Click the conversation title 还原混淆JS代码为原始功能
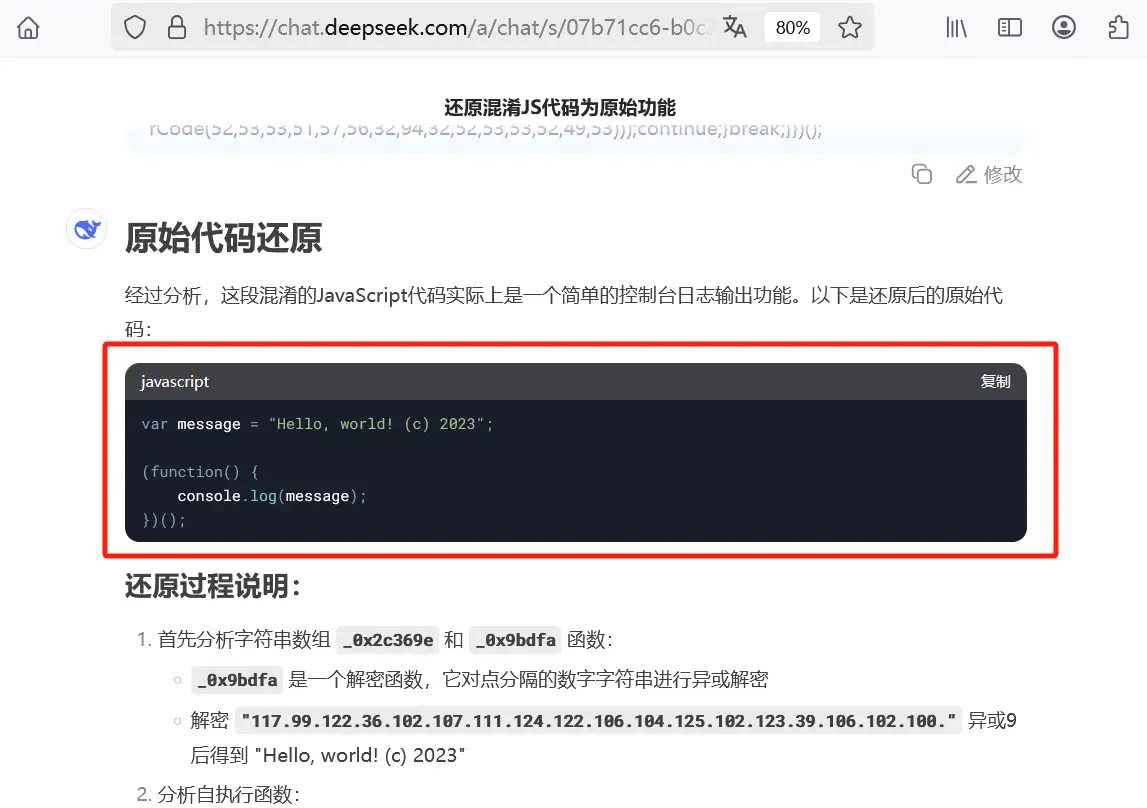The width and height of the screenshot is (1147, 808). click(x=560, y=107)
